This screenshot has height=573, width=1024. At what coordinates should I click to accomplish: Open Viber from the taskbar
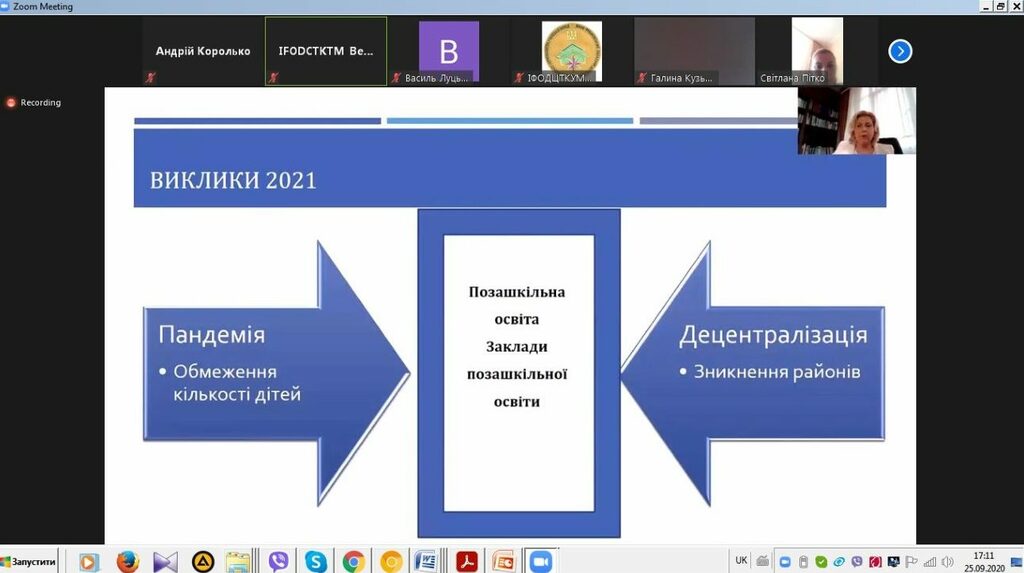(x=278, y=561)
